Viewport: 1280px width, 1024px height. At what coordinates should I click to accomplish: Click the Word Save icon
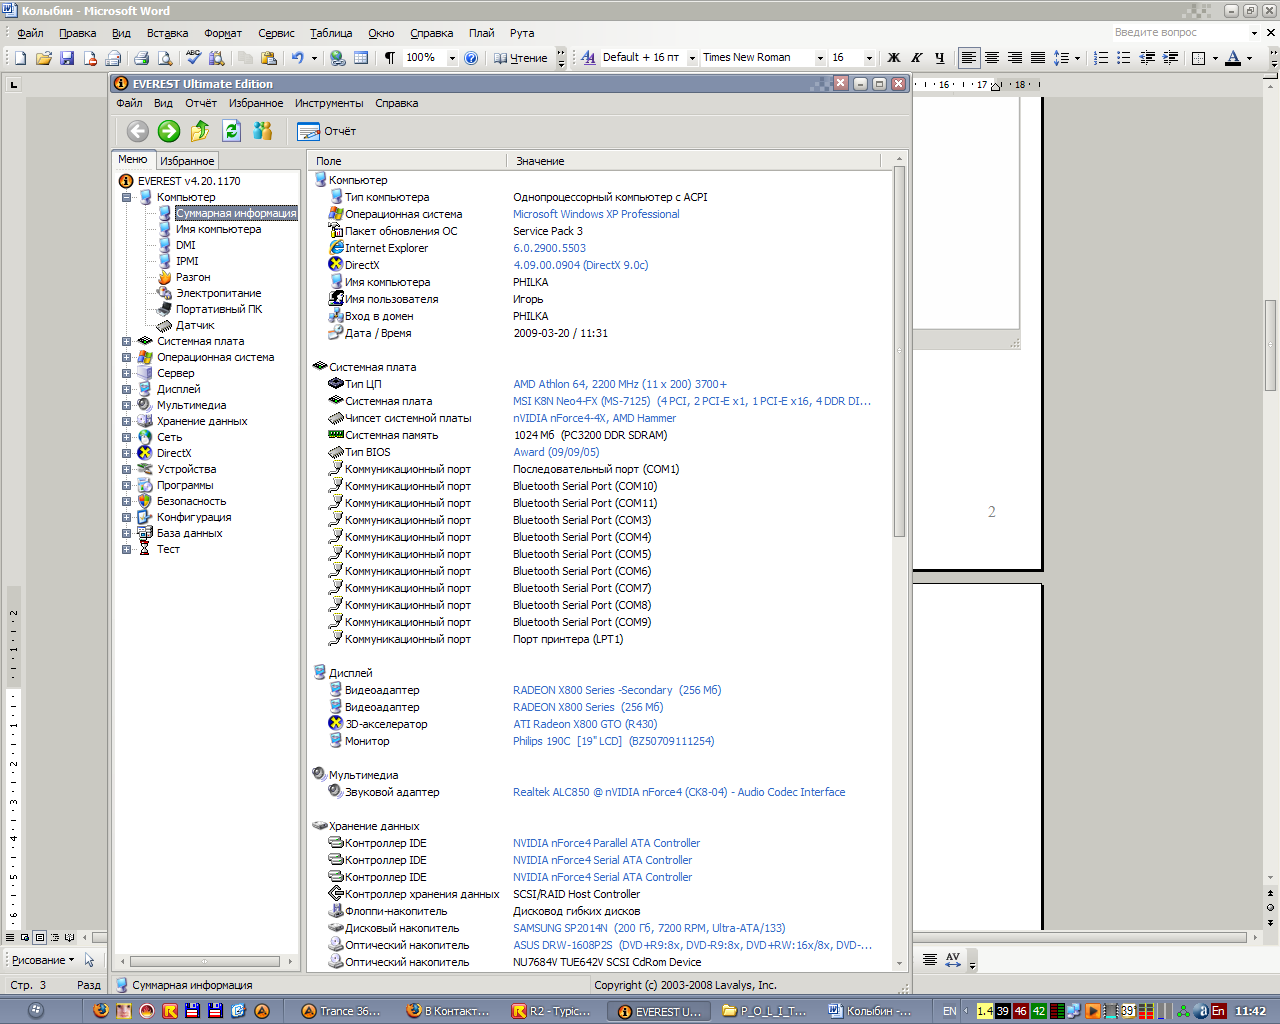click(x=67, y=58)
